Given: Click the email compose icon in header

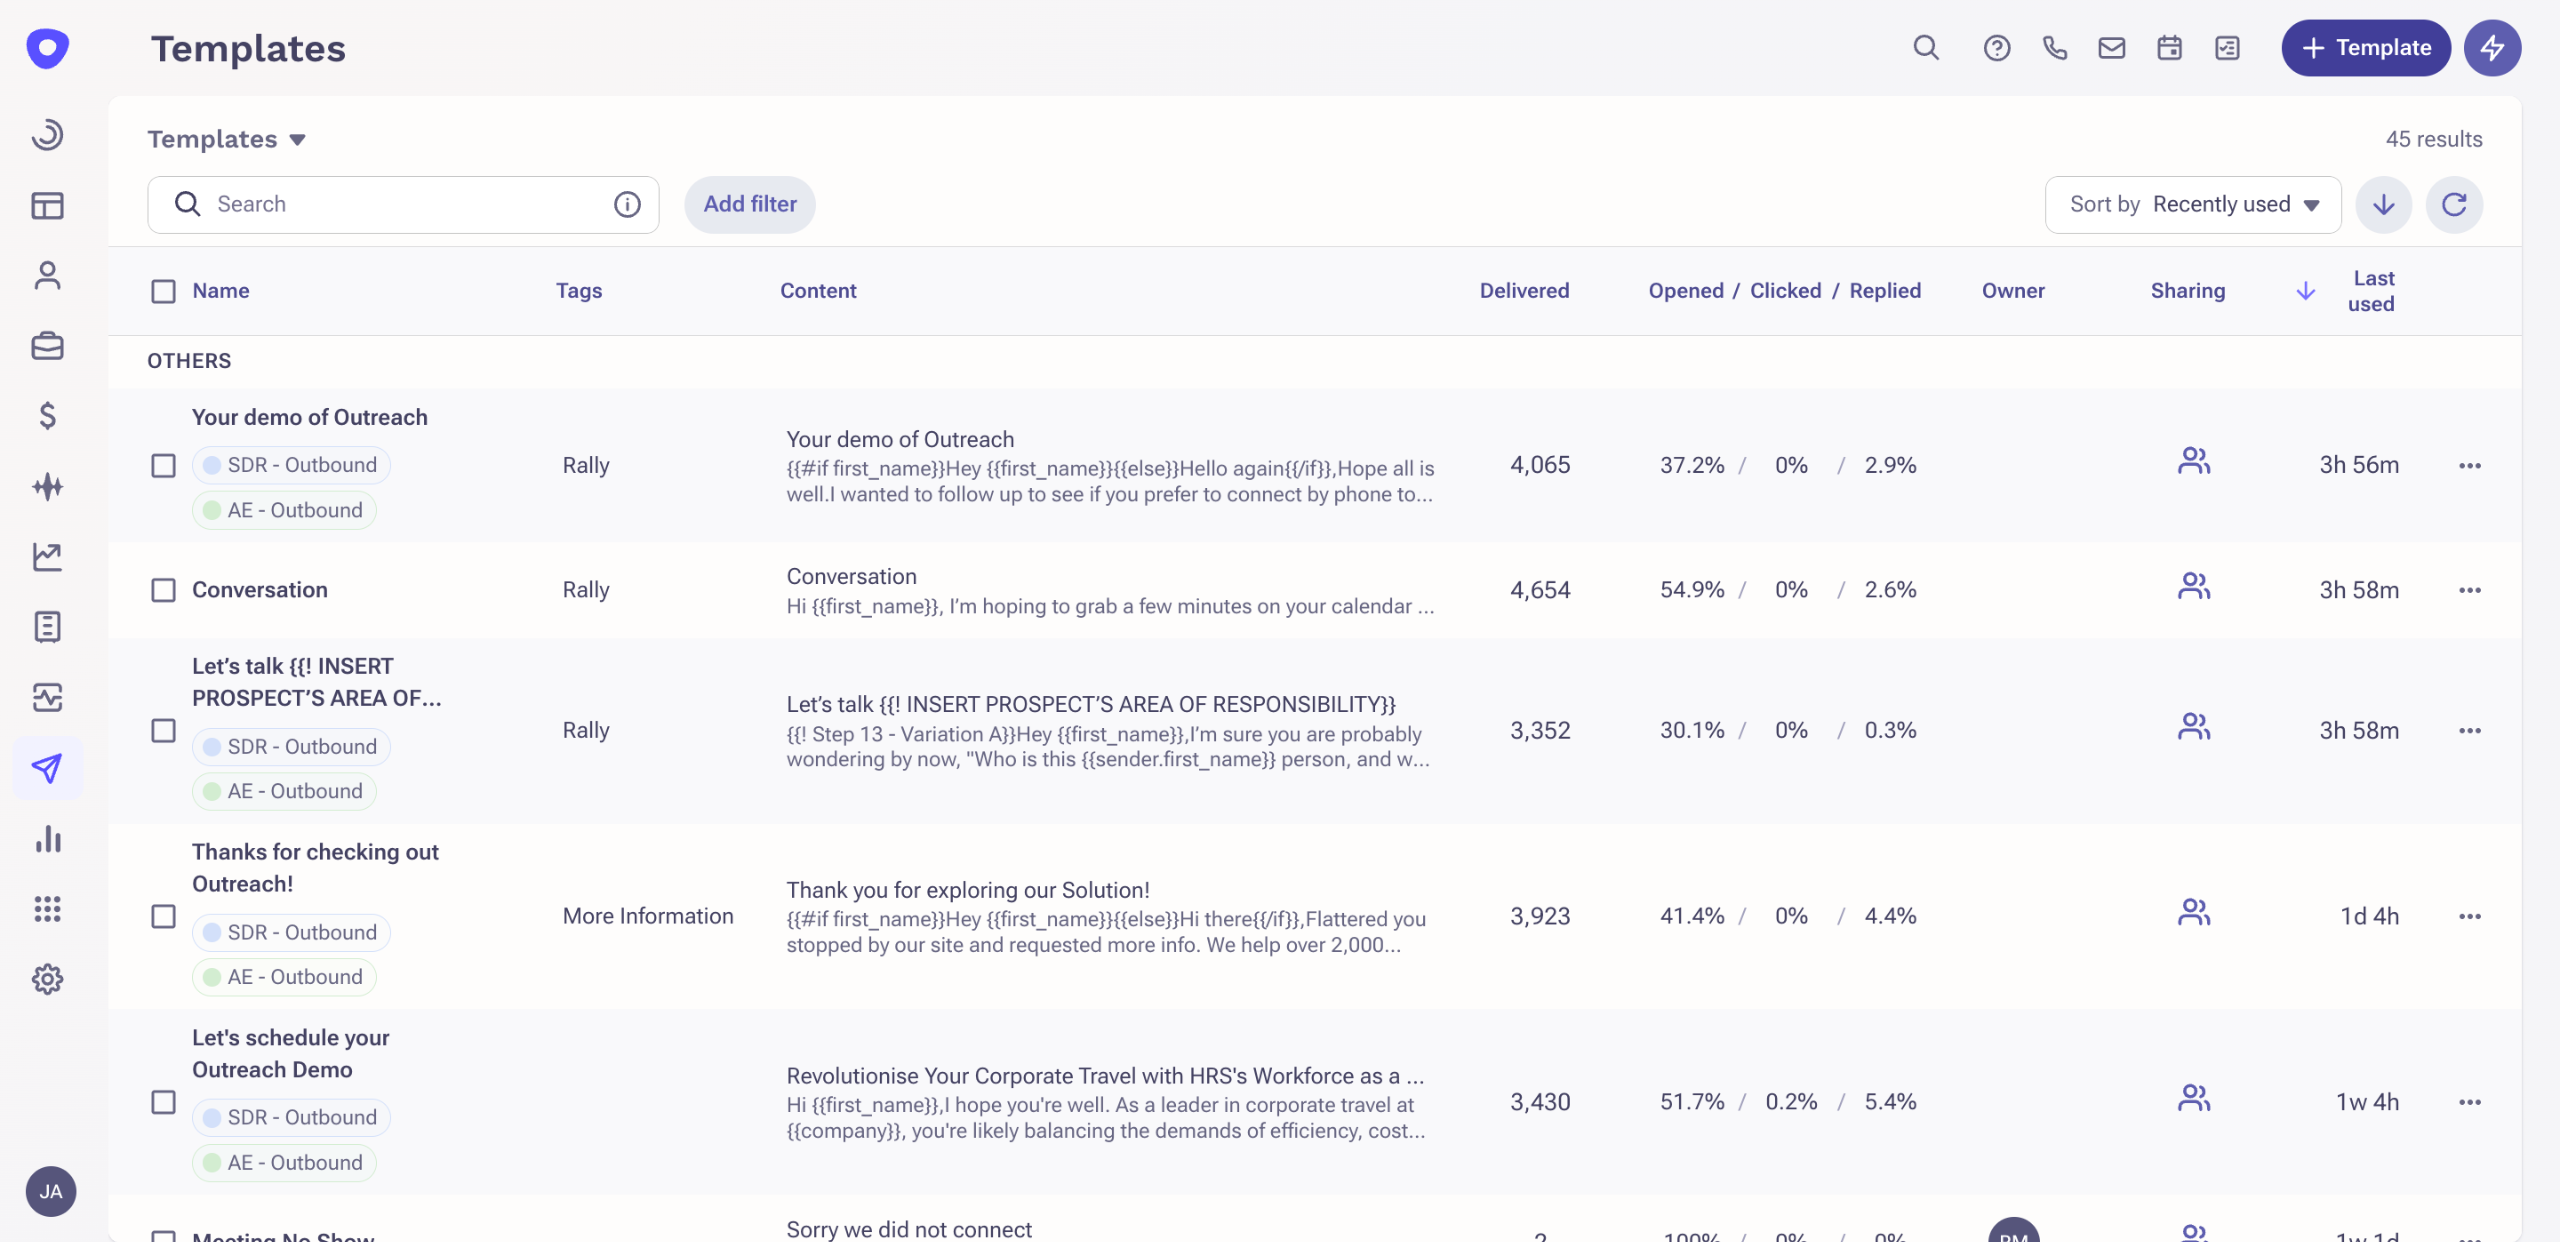Looking at the screenshot, I should click(2111, 48).
